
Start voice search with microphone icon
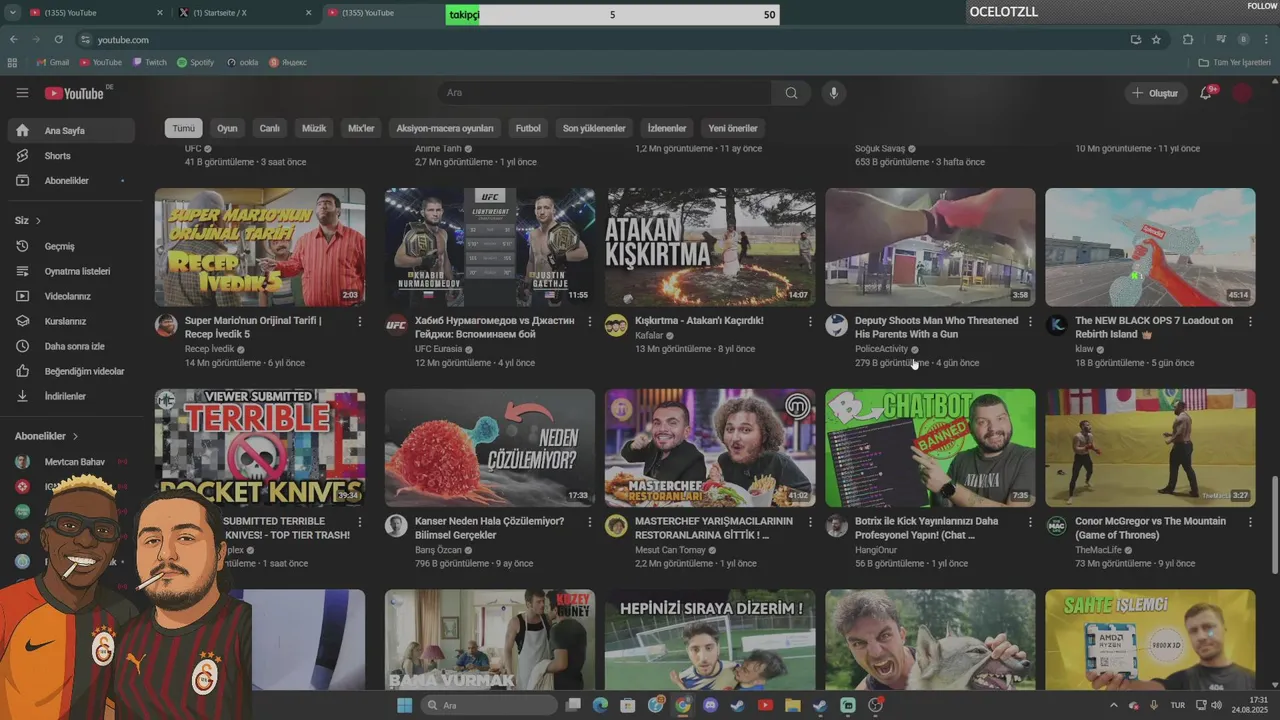(x=833, y=93)
